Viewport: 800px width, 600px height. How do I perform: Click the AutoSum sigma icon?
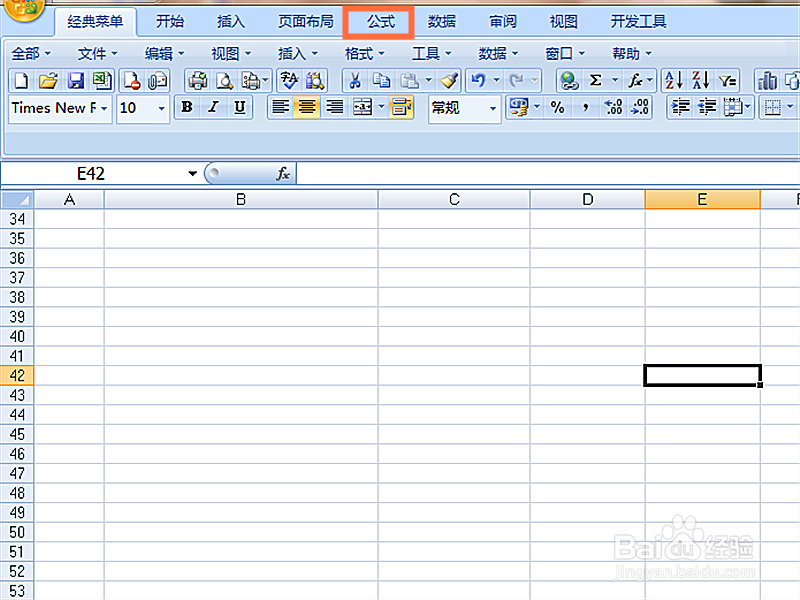coord(595,81)
